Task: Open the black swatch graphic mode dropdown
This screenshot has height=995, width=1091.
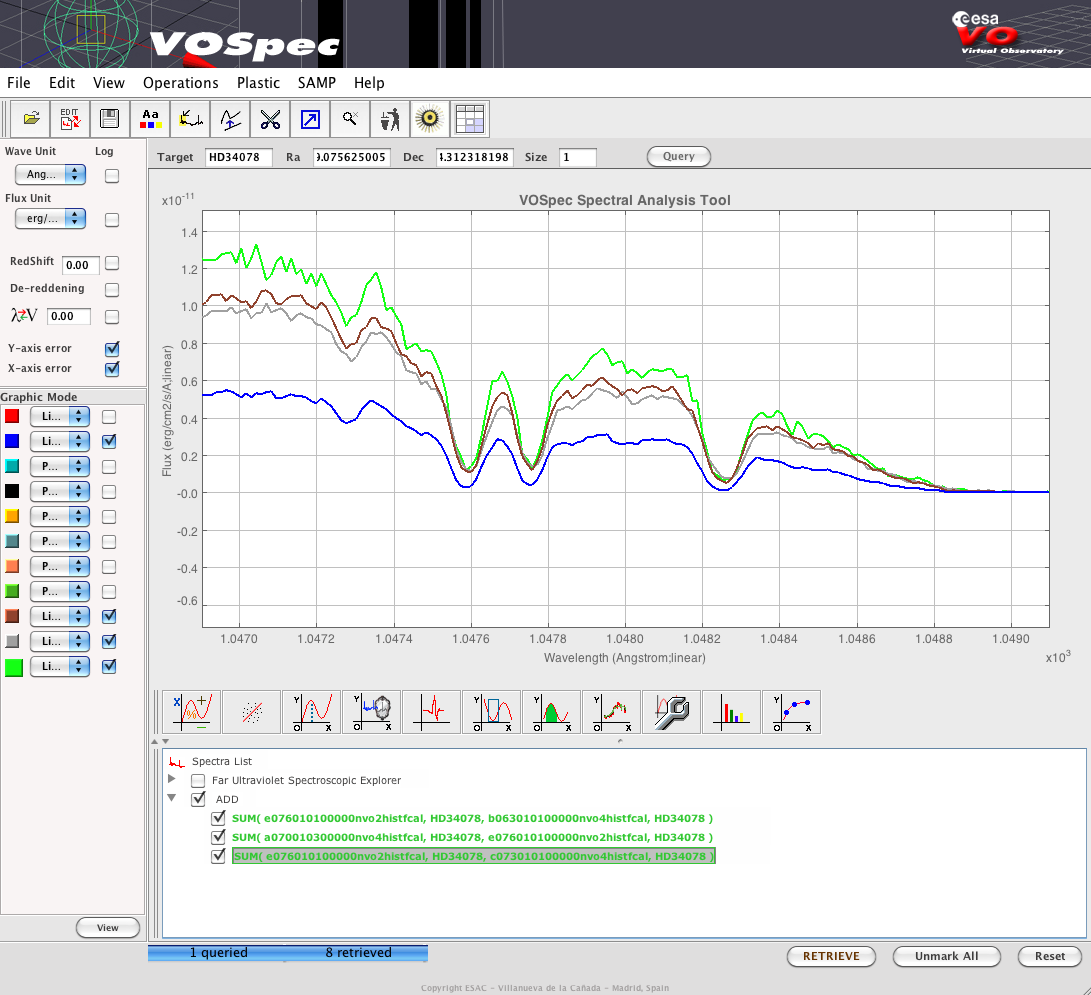Action: point(60,491)
